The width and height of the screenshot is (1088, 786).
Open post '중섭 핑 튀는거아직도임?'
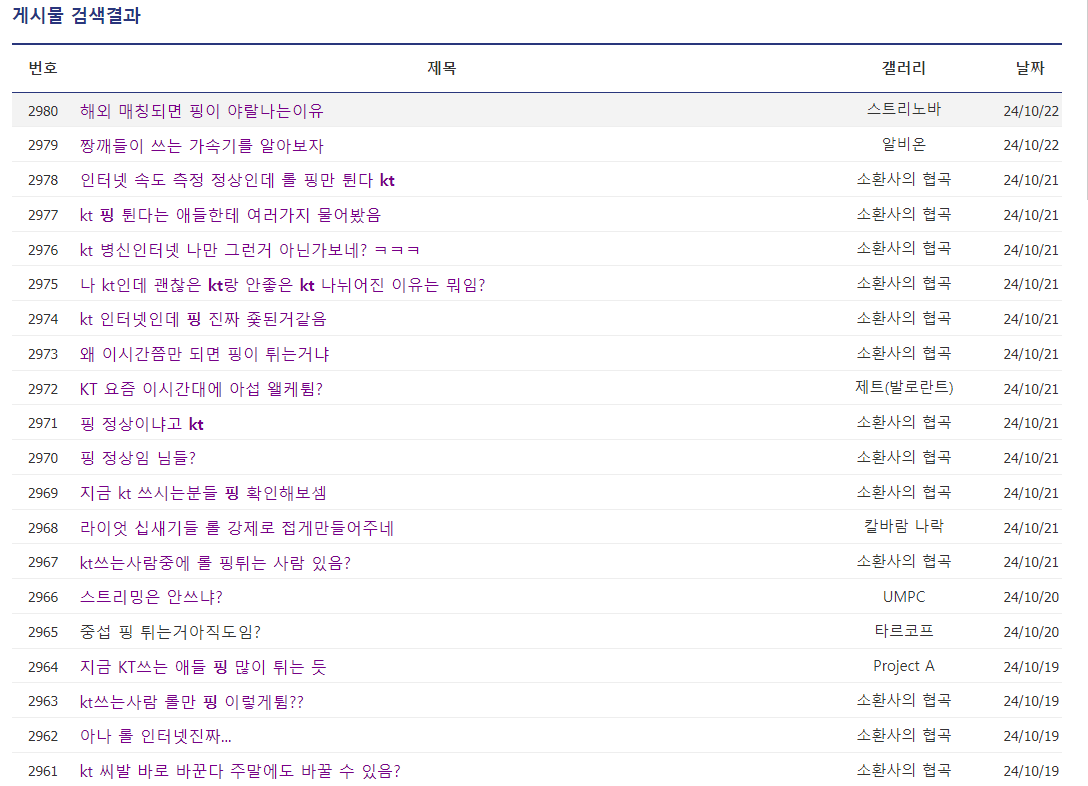[x=170, y=632]
